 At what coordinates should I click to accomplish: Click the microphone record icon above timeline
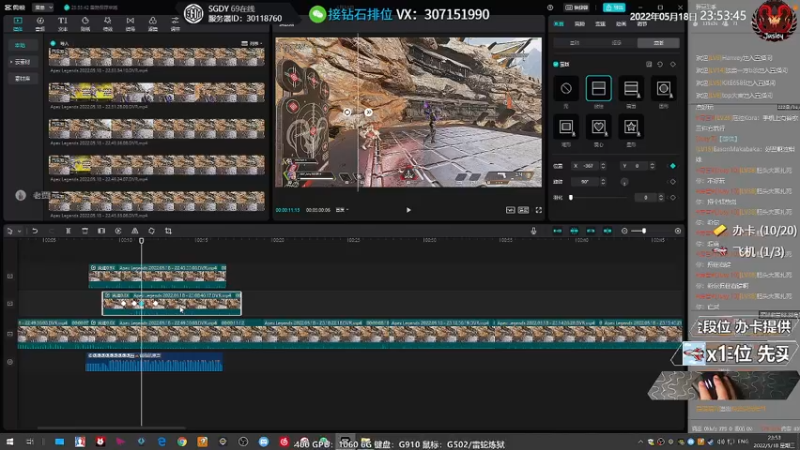pos(533,231)
